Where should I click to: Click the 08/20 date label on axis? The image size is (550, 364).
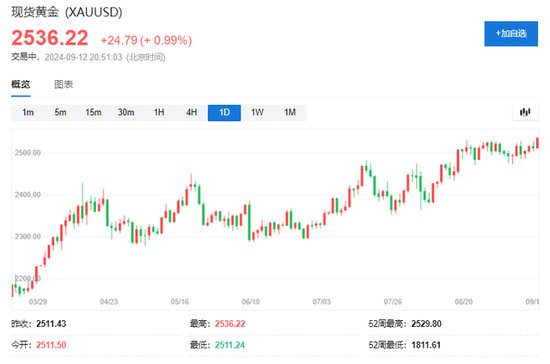[464, 302]
